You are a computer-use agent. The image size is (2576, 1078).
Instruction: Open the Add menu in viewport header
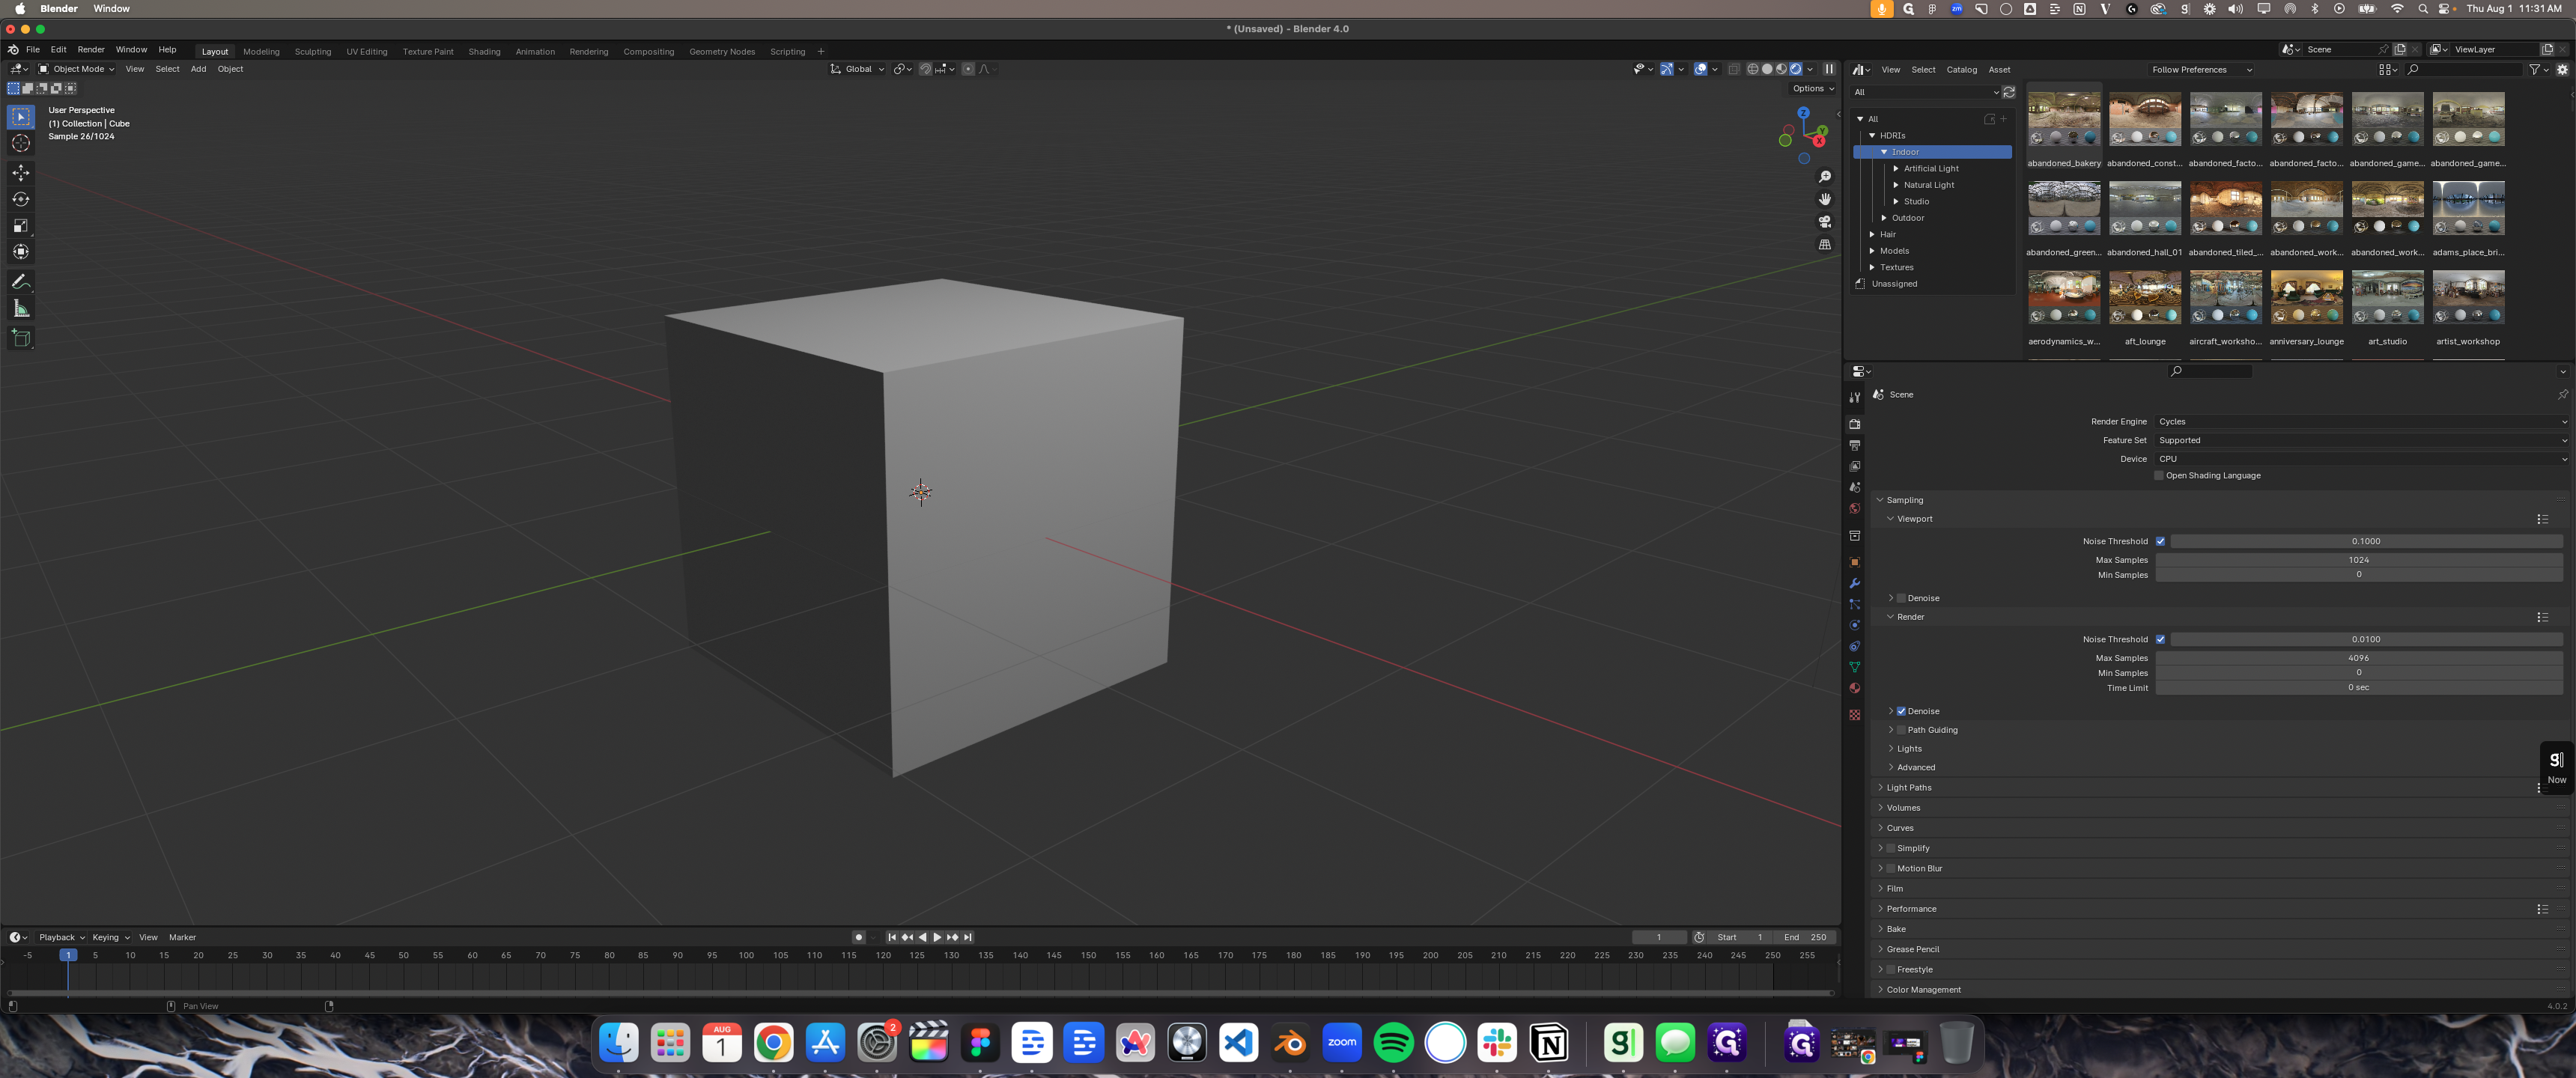198,69
